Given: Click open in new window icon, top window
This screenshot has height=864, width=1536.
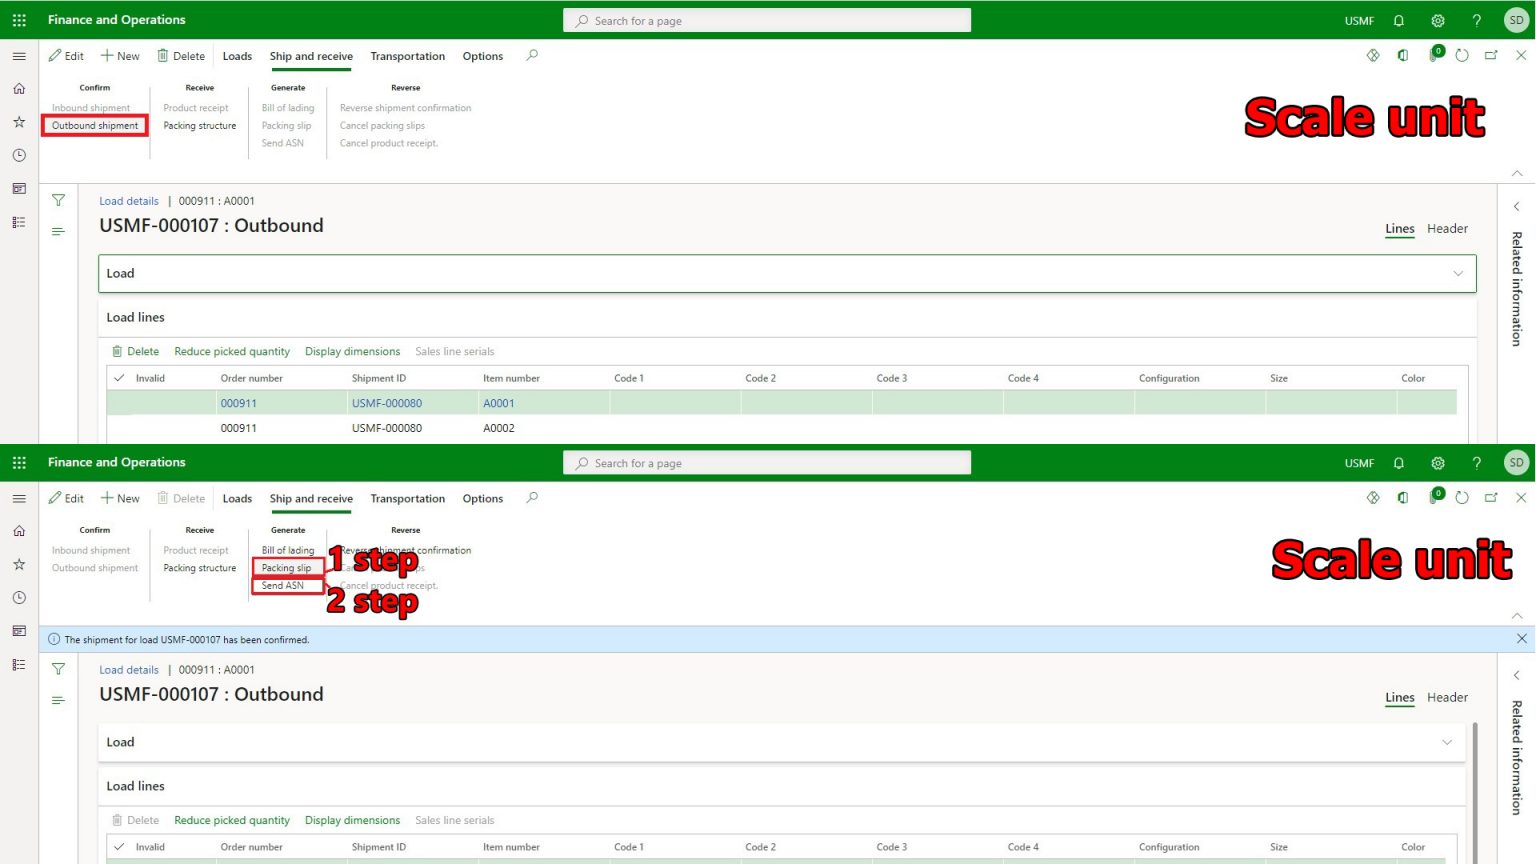Looking at the screenshot, I should pyautogui.click(x=1491, y=56).
